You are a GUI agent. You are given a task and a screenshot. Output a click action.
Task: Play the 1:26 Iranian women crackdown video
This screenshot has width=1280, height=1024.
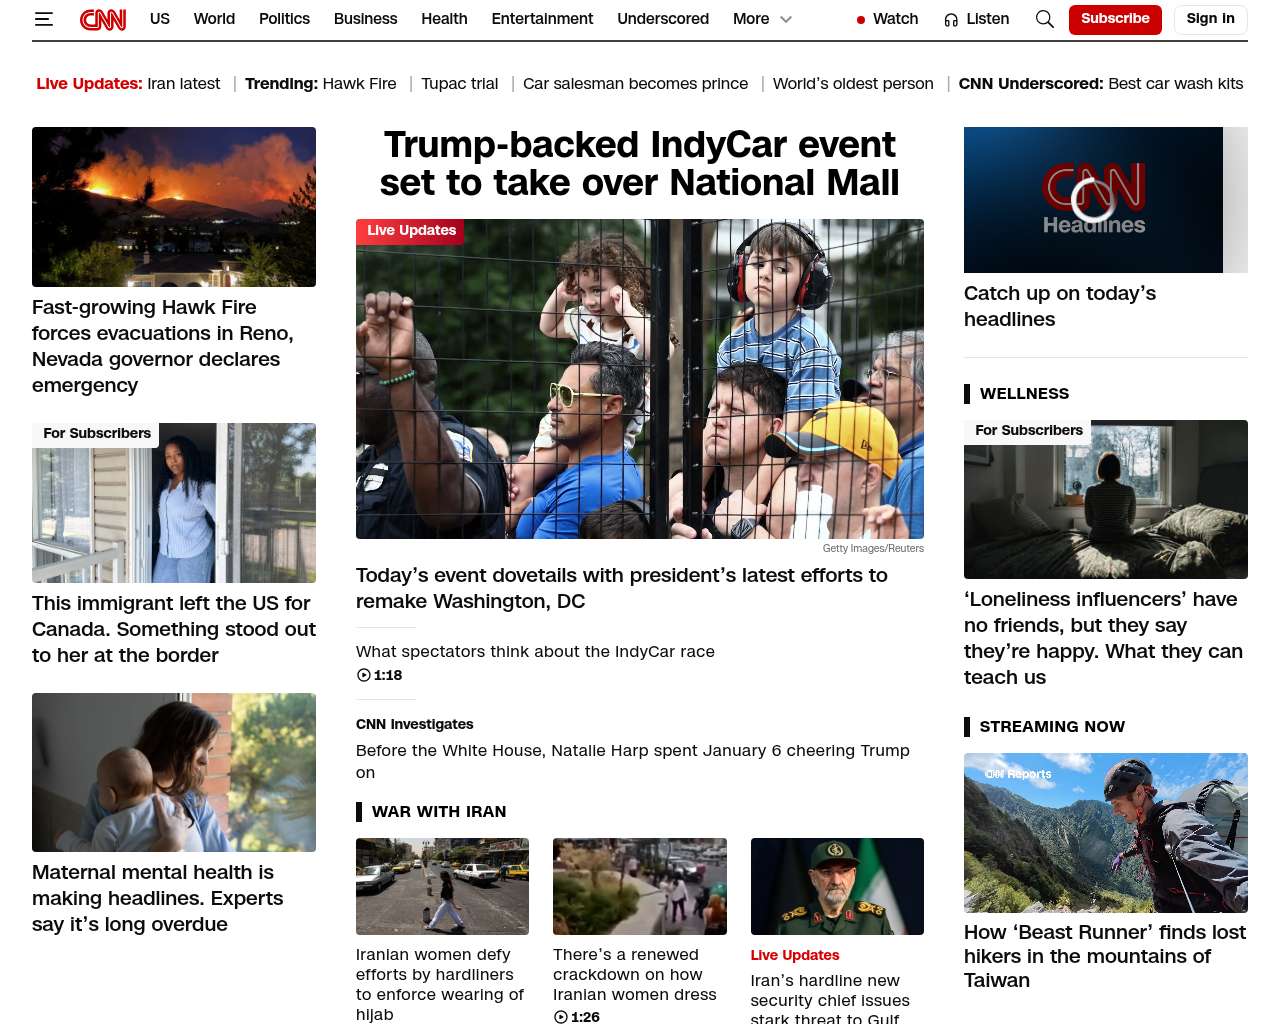point(561,1017)
